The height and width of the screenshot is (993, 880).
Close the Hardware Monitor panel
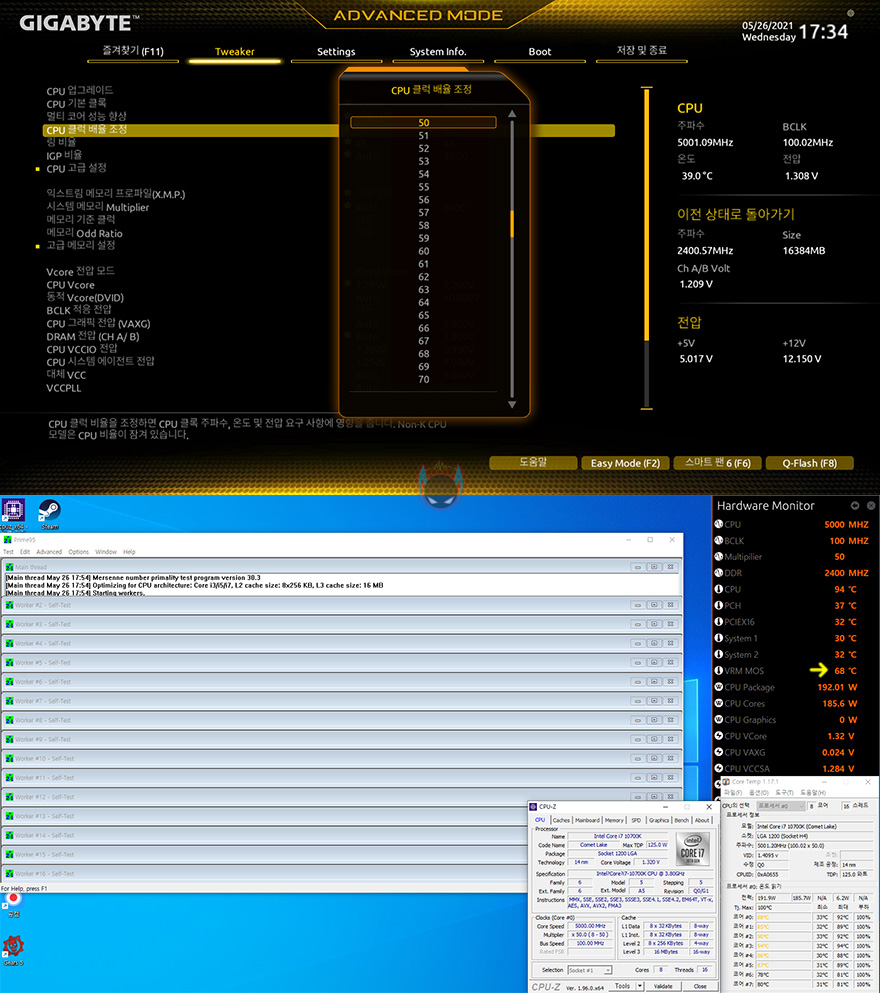tap(871, 505)
